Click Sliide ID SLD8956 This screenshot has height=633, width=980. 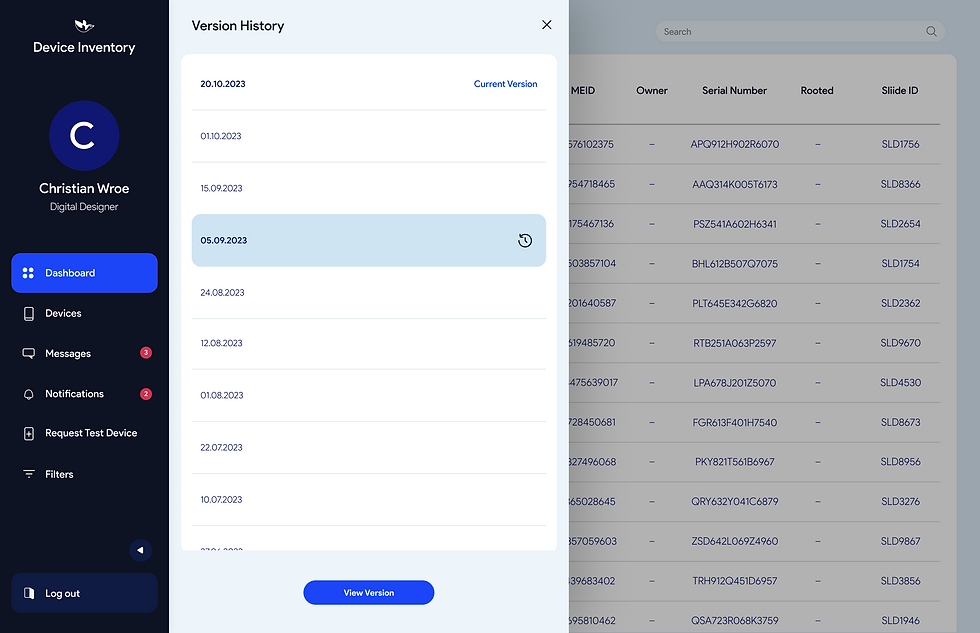pos(900,462)
